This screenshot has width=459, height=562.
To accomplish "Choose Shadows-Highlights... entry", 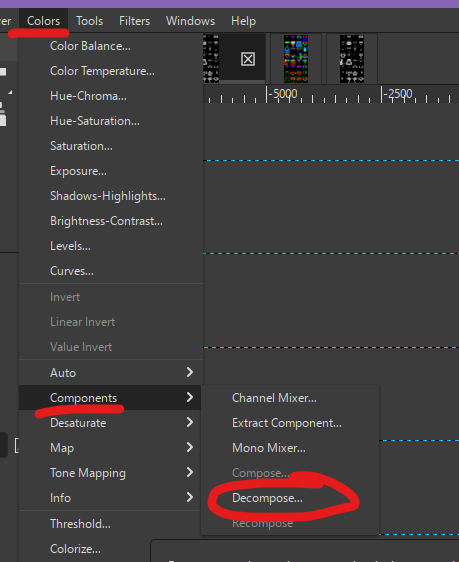I will pyautogui.click(x=111, y=196).
